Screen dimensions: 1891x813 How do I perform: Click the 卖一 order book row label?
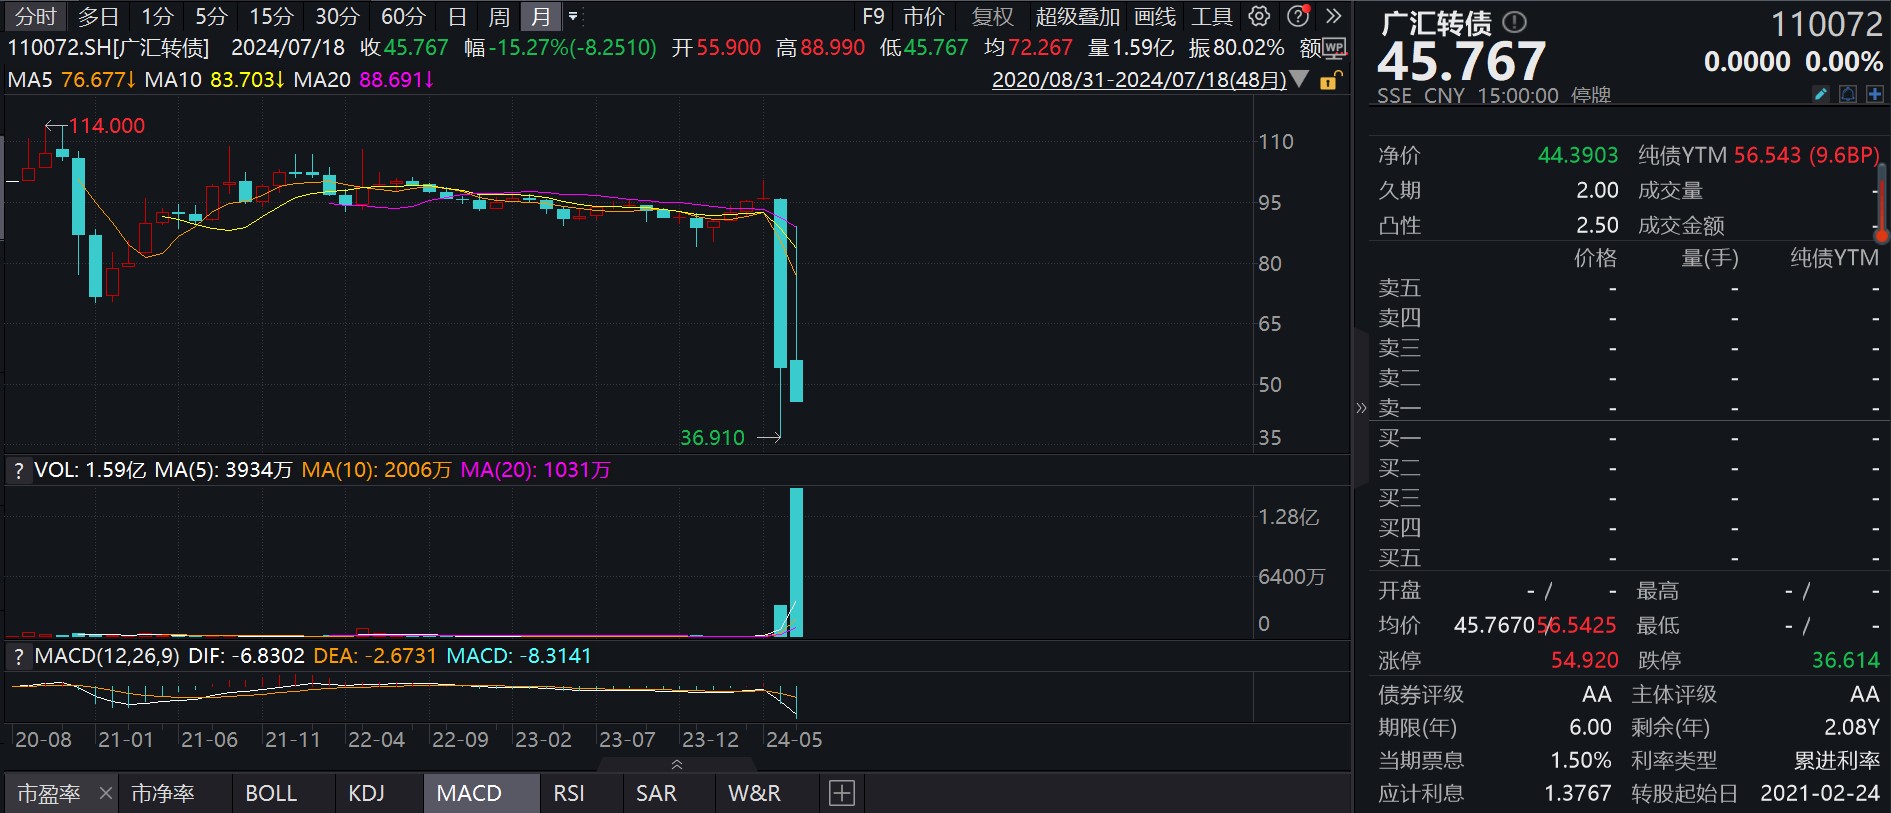[1399, 408]
